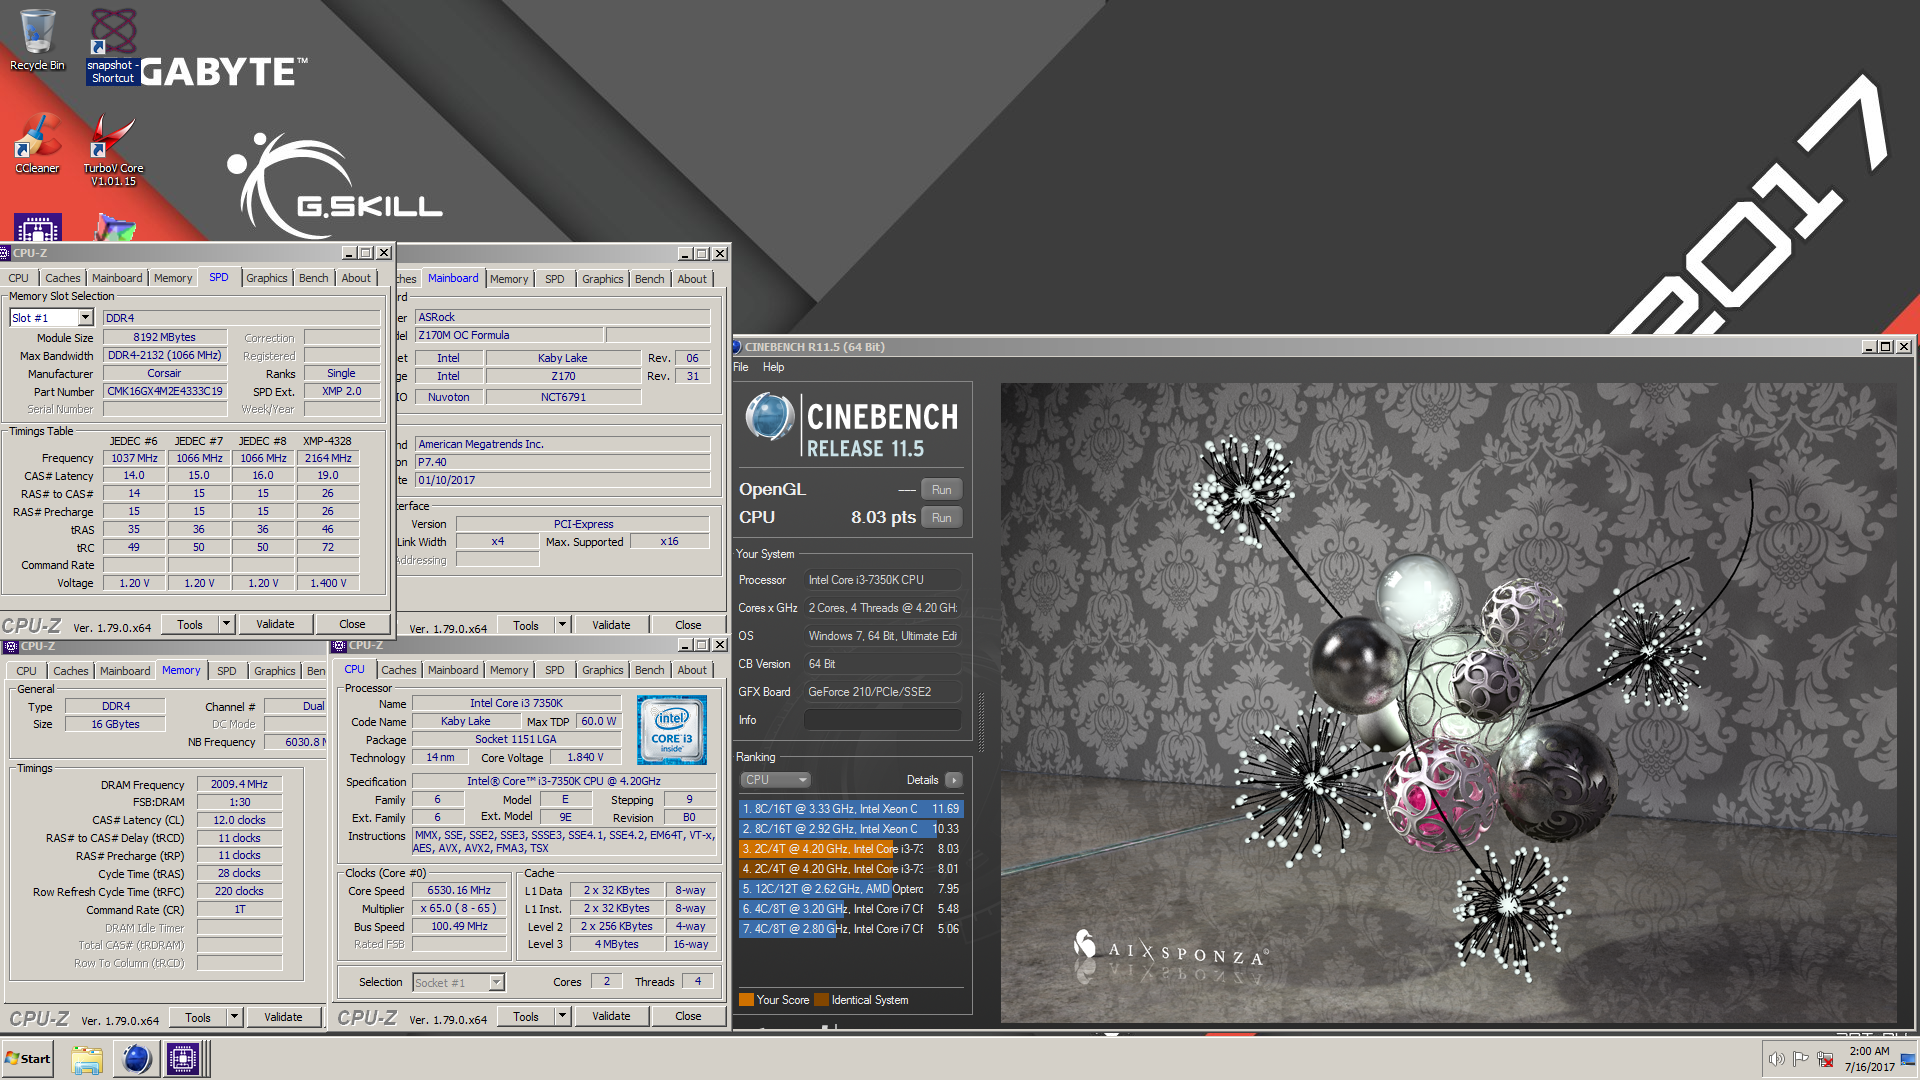Image resolution: width=1920 pixels, height=1080 pixels.
Task: Click the Z170M OC Formula model field
Action: coord(508,335)
